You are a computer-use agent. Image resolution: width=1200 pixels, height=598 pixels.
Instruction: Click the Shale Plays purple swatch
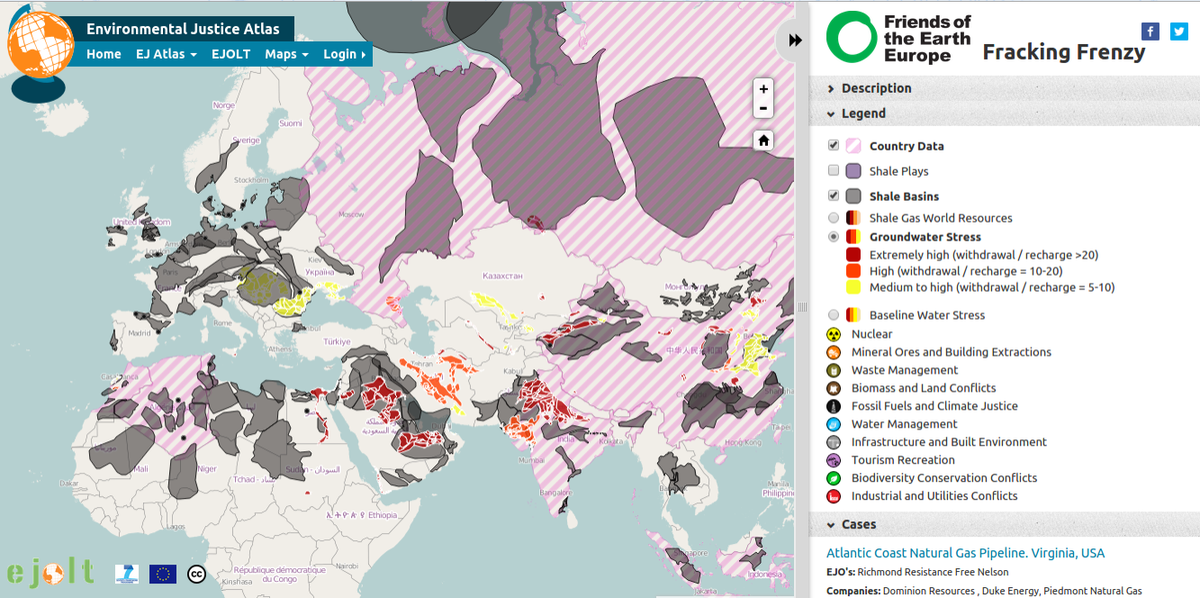click(x=854, y=171)
